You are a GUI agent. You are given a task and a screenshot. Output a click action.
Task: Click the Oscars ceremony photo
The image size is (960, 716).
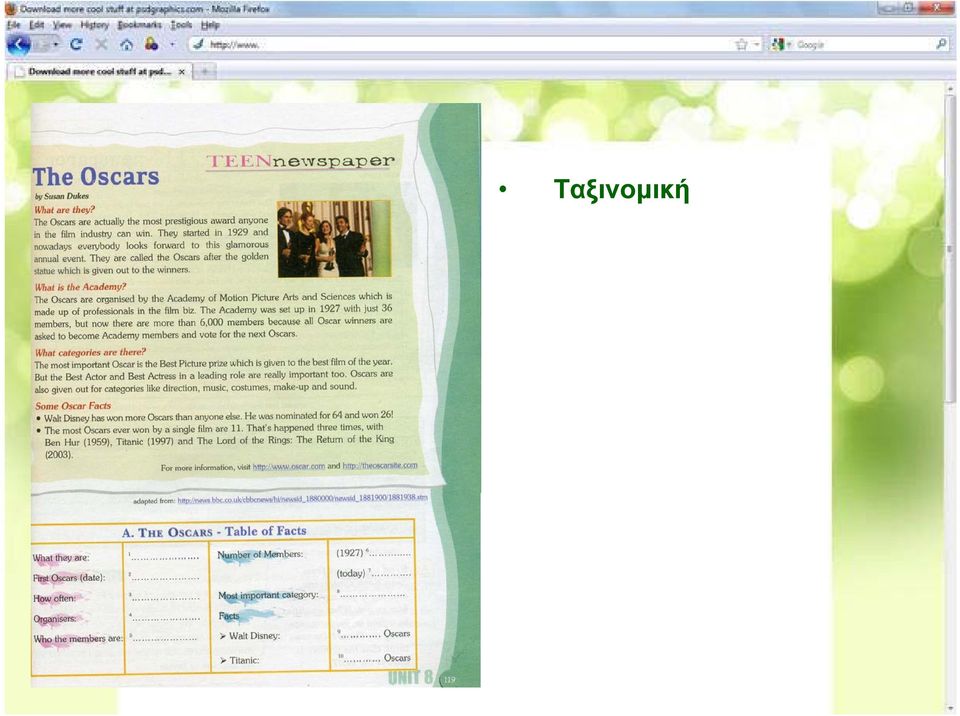click(334, 239)
